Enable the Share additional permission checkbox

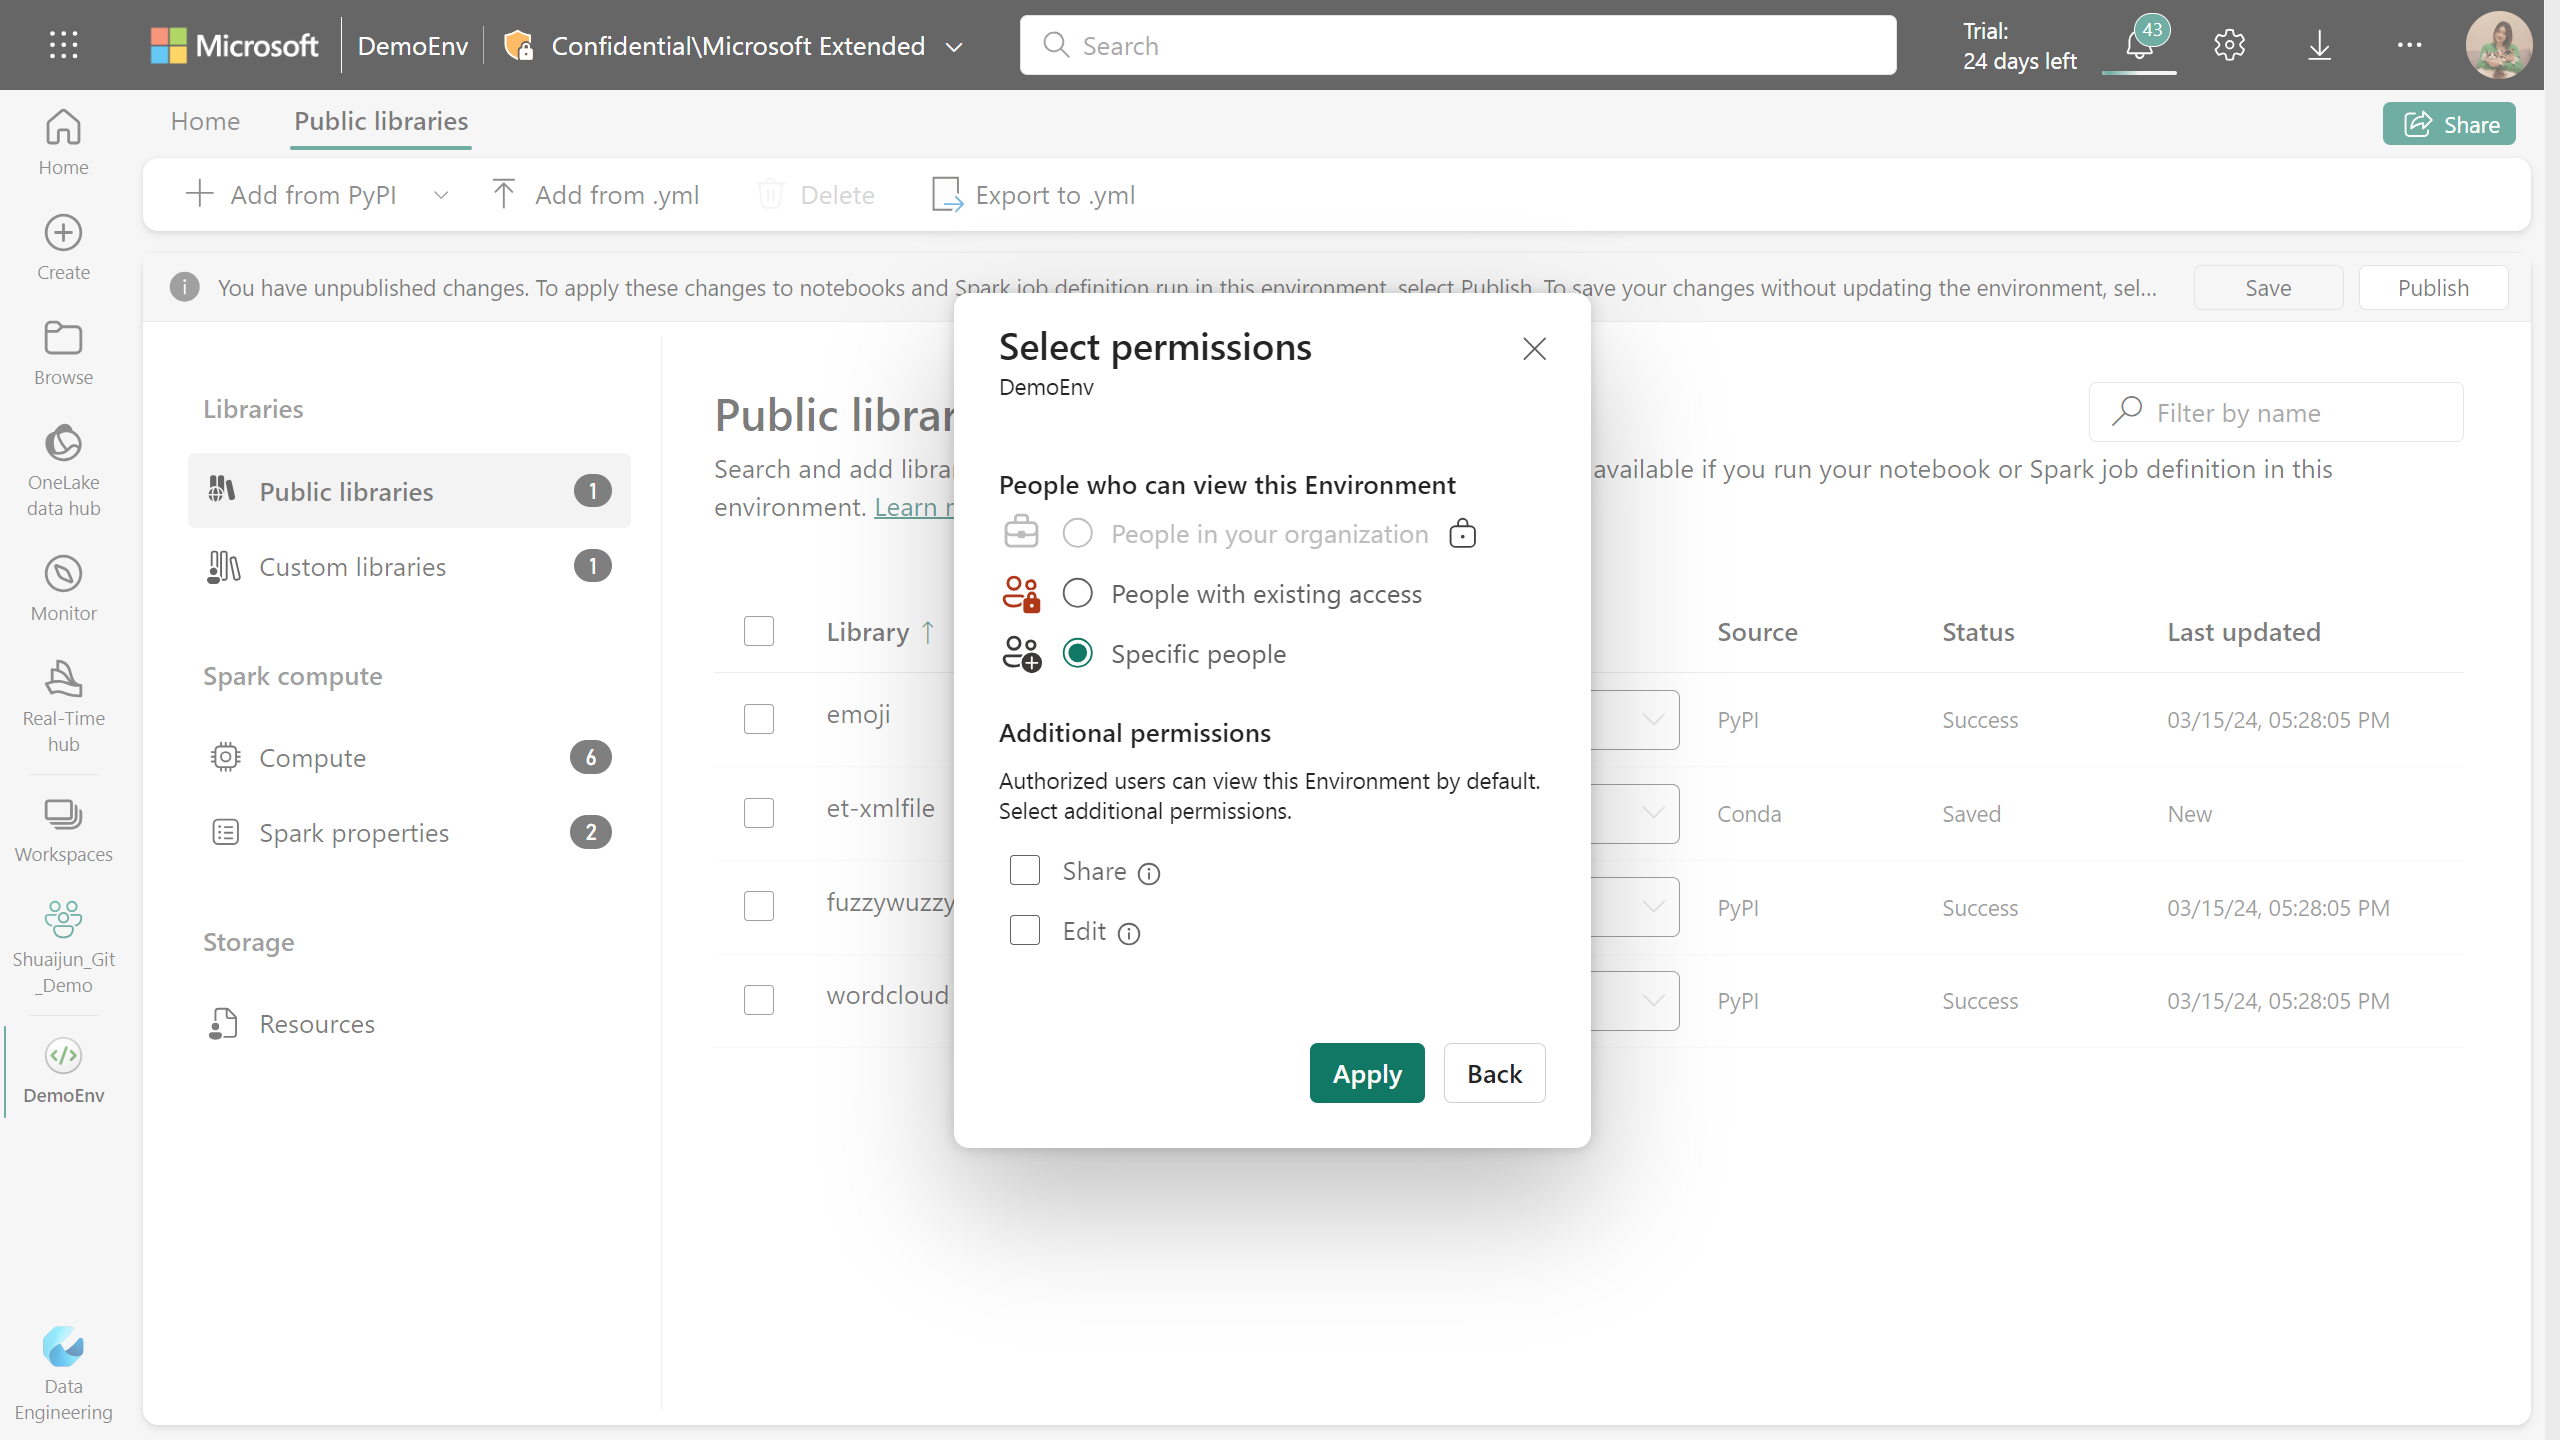1023,869
